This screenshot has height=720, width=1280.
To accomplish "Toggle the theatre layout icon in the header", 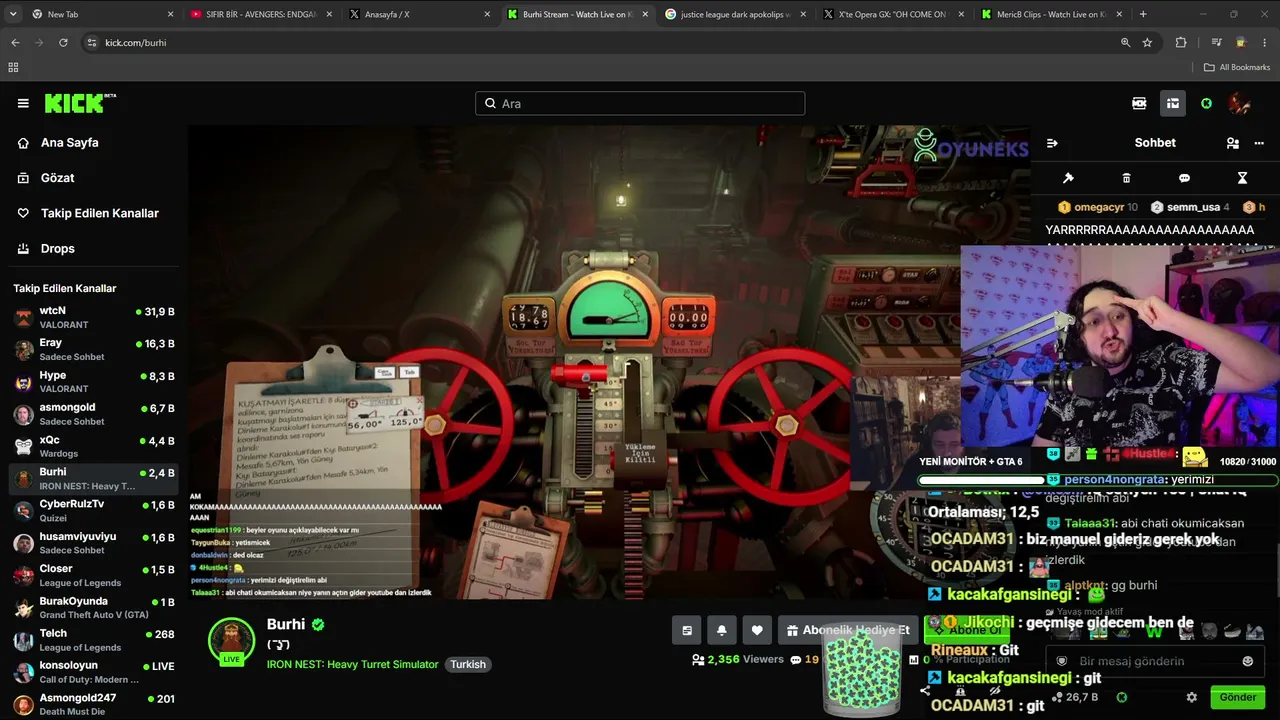I will point(1173,103).
